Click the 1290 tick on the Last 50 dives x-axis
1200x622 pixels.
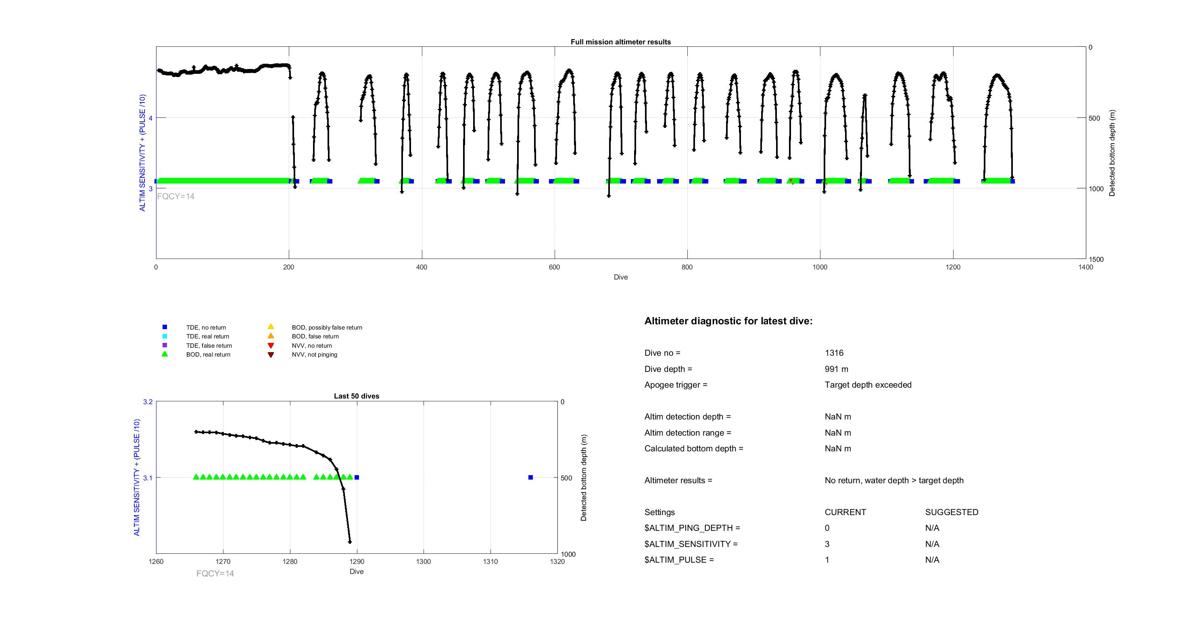(356, 562)
